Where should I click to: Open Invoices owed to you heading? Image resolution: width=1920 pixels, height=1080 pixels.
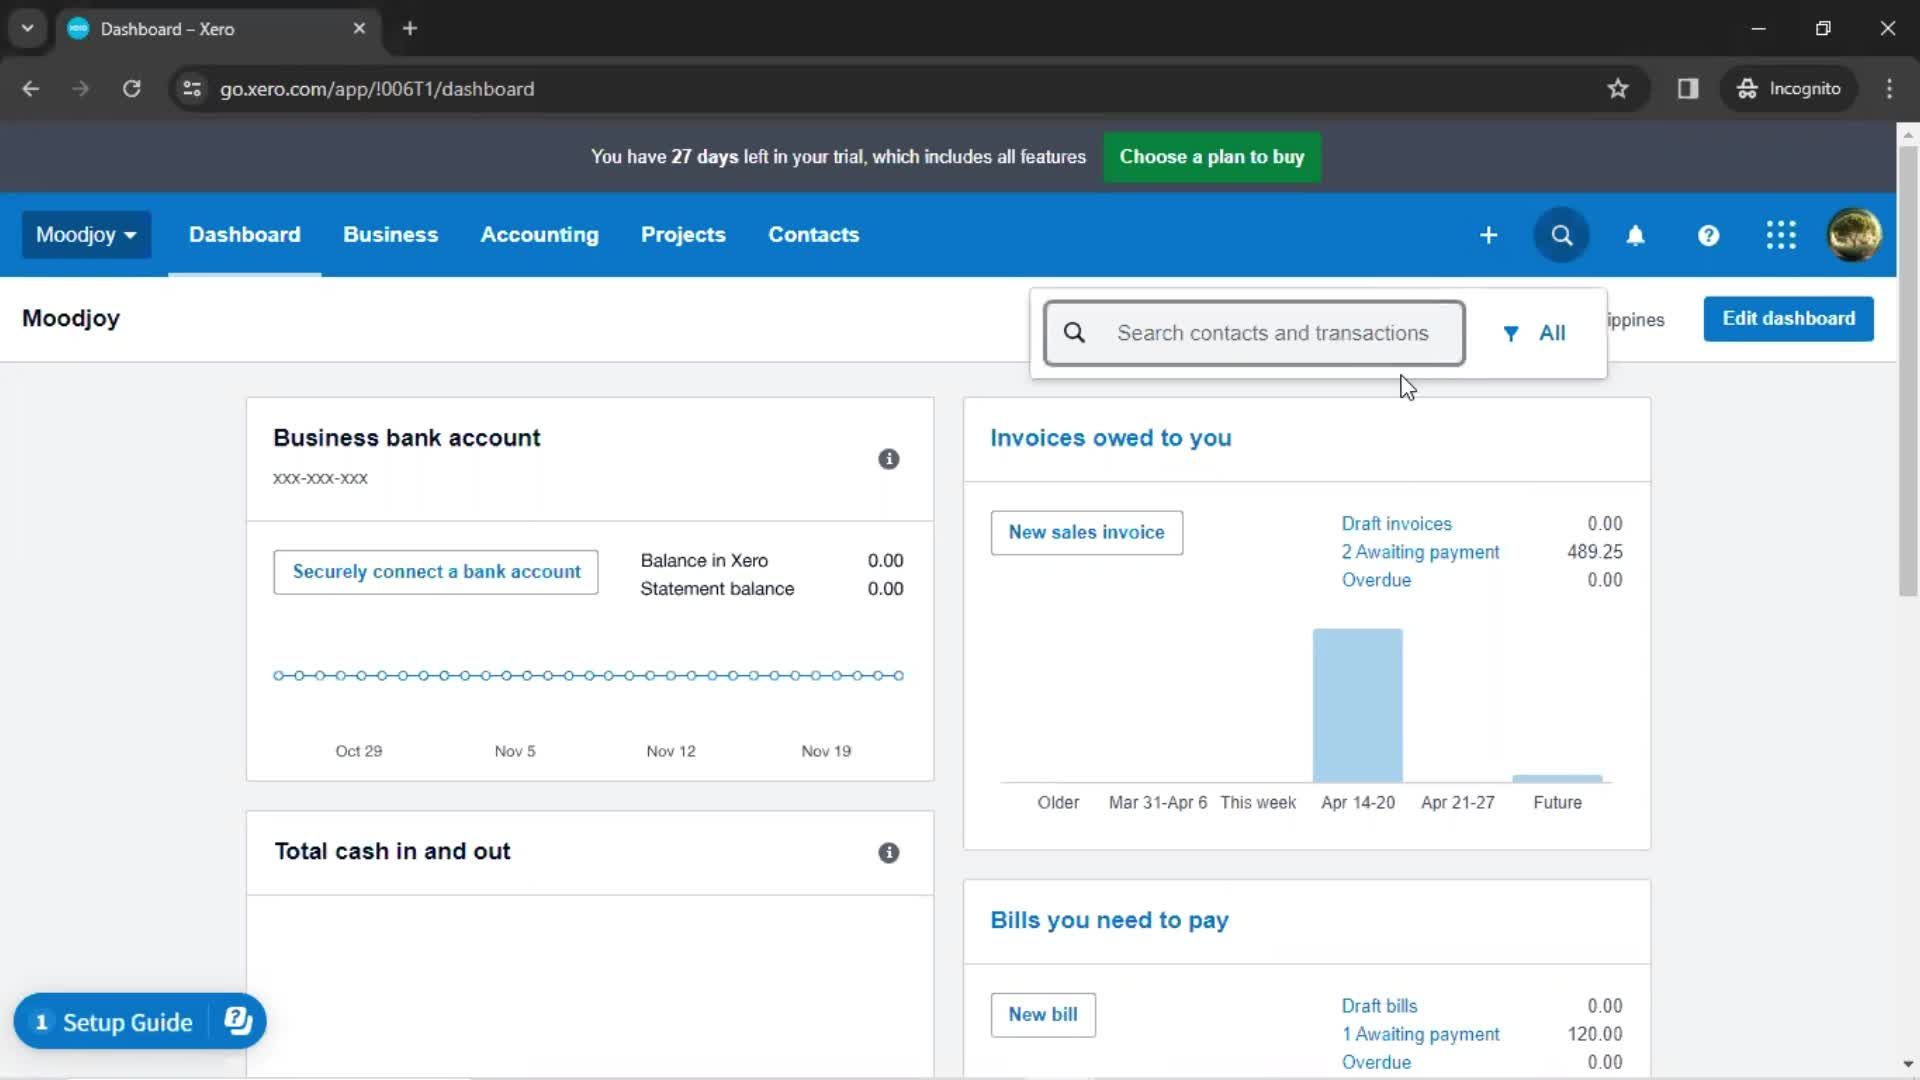1110,438
